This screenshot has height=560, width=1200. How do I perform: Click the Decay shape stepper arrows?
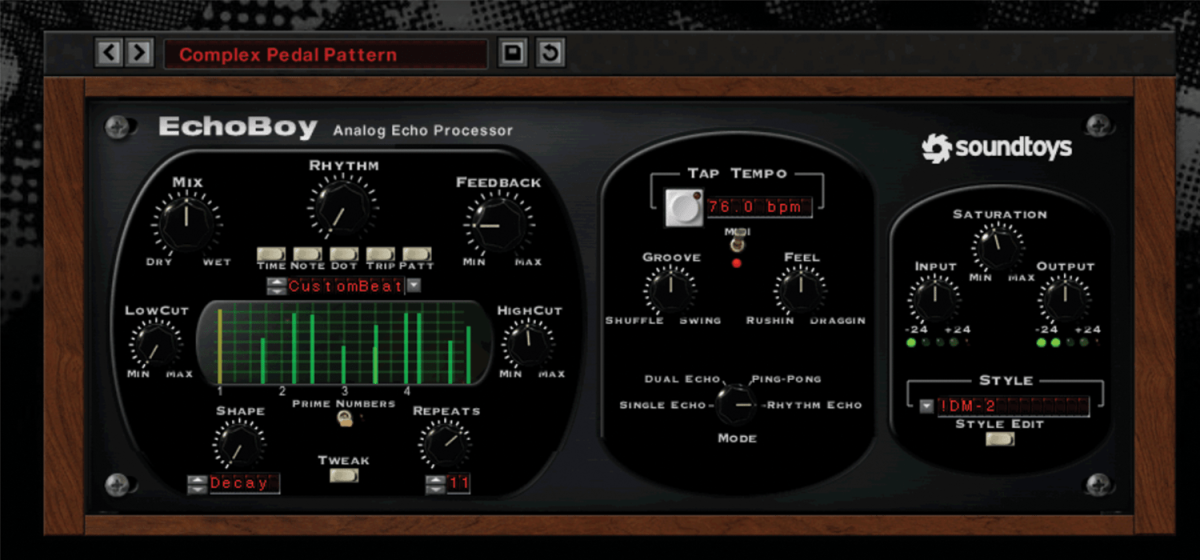[196, 484]
